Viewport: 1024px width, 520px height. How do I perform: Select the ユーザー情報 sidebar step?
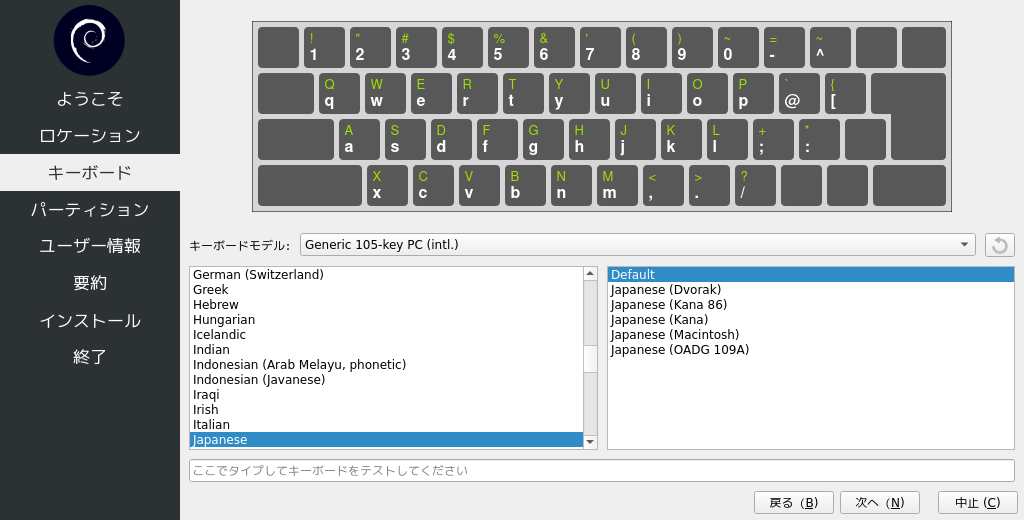pos(90,246)
